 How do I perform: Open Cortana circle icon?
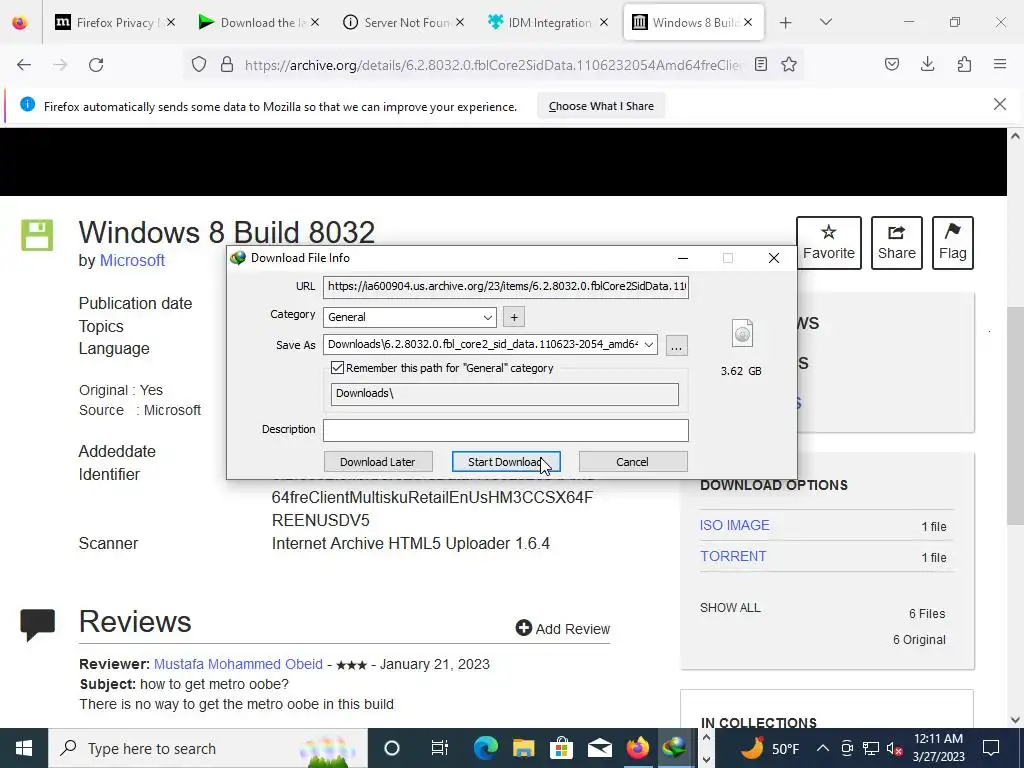(392, 748)
